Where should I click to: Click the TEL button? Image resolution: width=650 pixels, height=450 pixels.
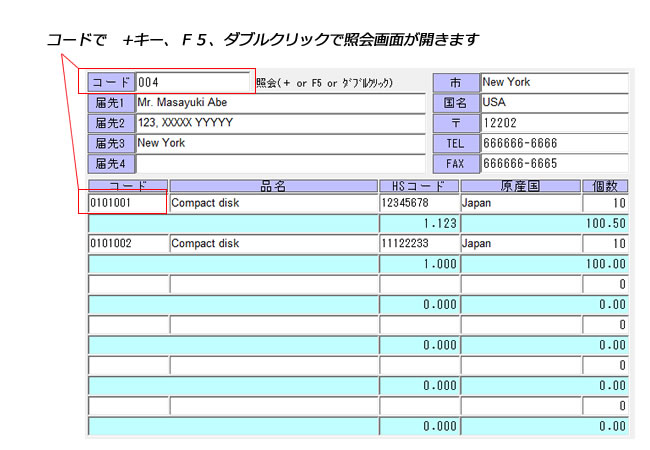456,143
